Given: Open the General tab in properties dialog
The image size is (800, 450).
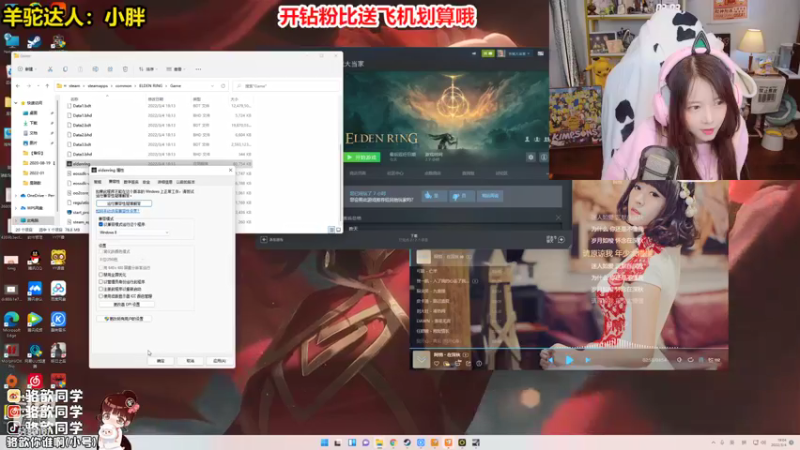Looking at the screenshot, I should 97,182.
